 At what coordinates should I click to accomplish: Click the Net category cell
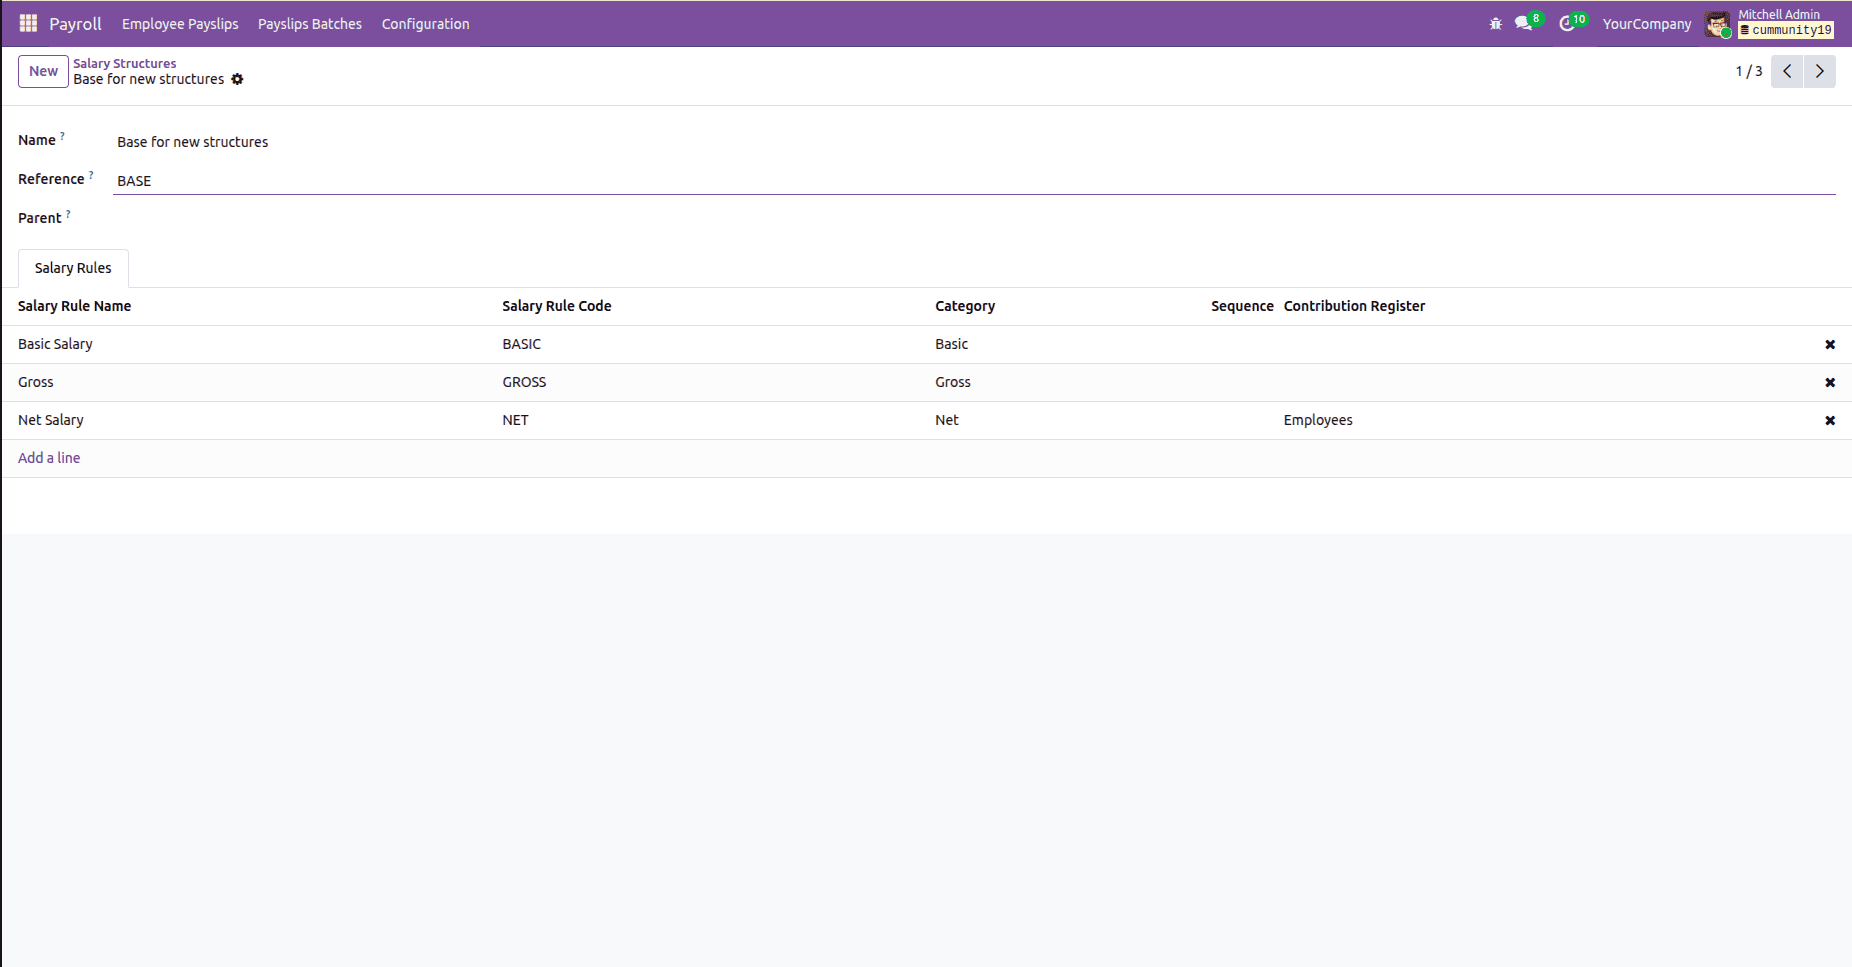(947, 420)
